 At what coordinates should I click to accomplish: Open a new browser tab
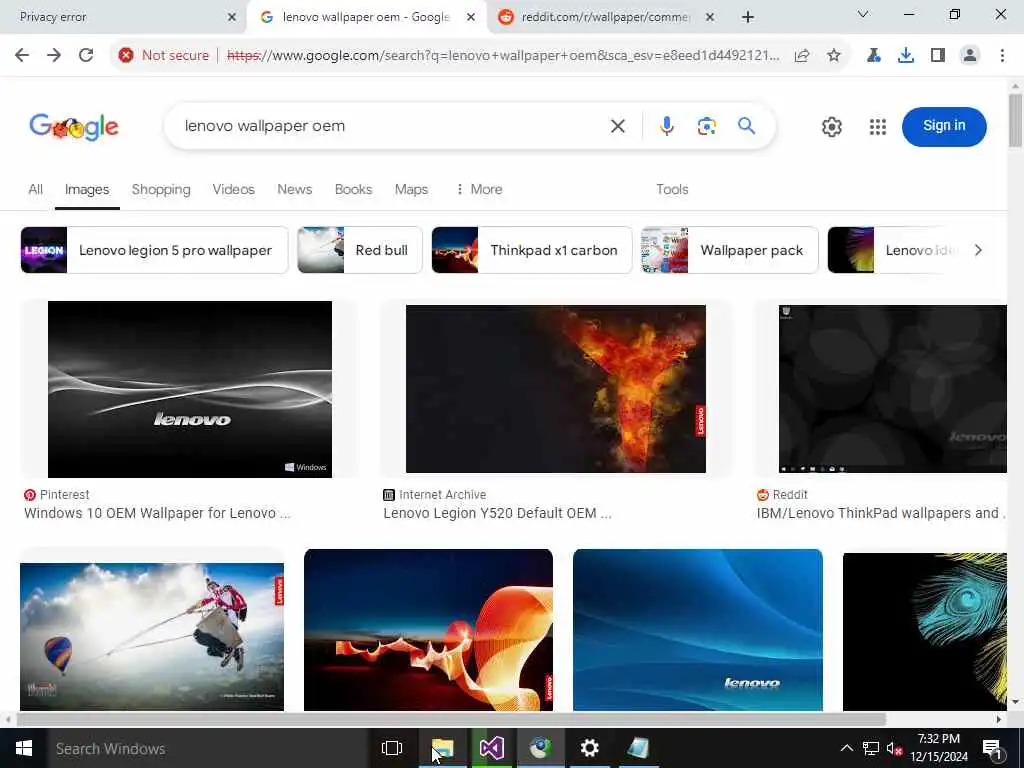[748, 17]
